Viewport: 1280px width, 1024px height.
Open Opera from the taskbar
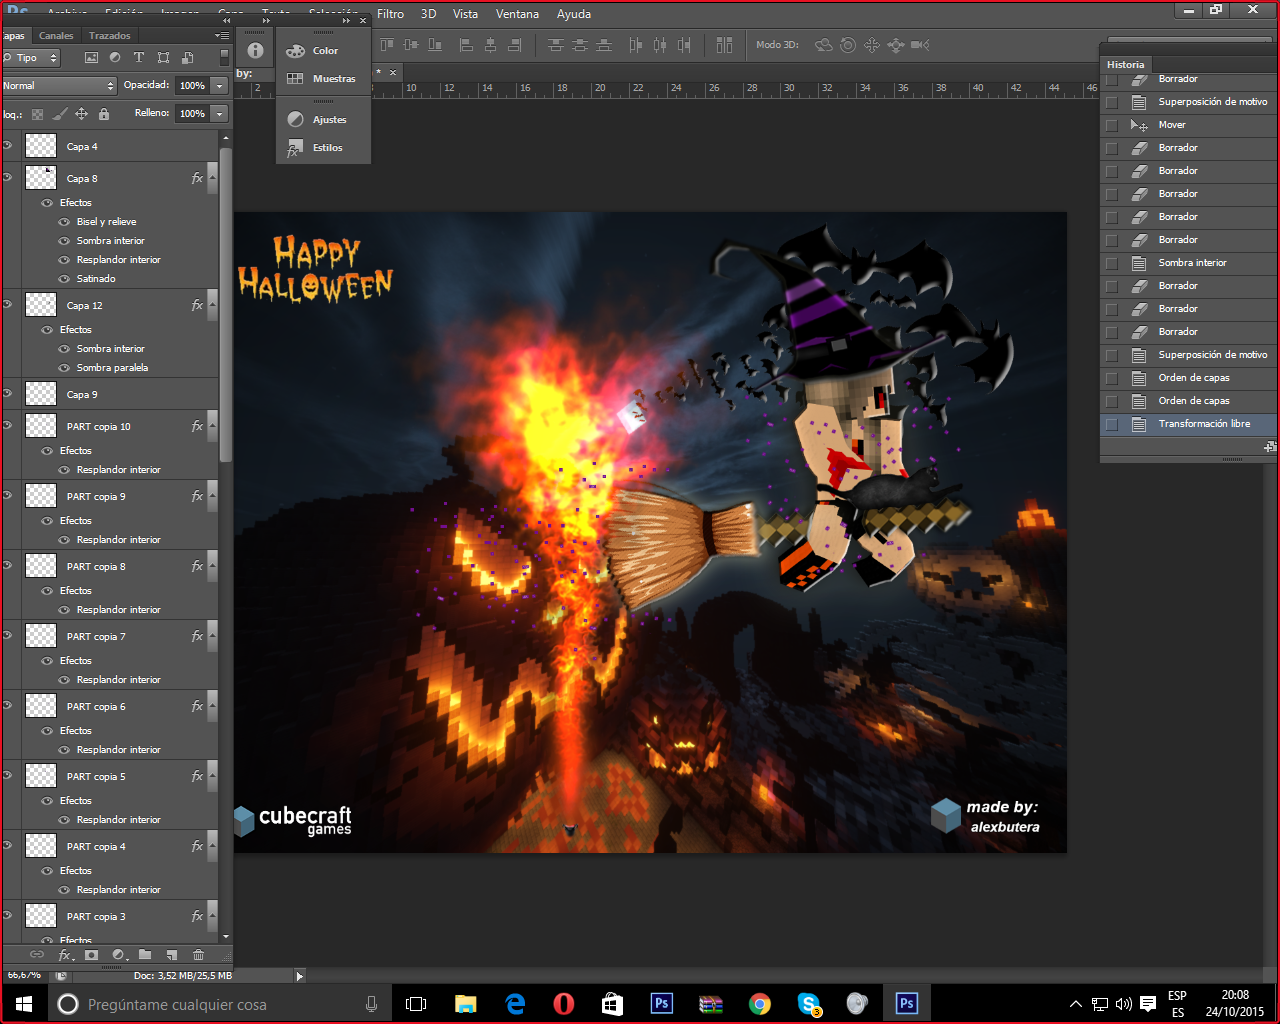564,1004
